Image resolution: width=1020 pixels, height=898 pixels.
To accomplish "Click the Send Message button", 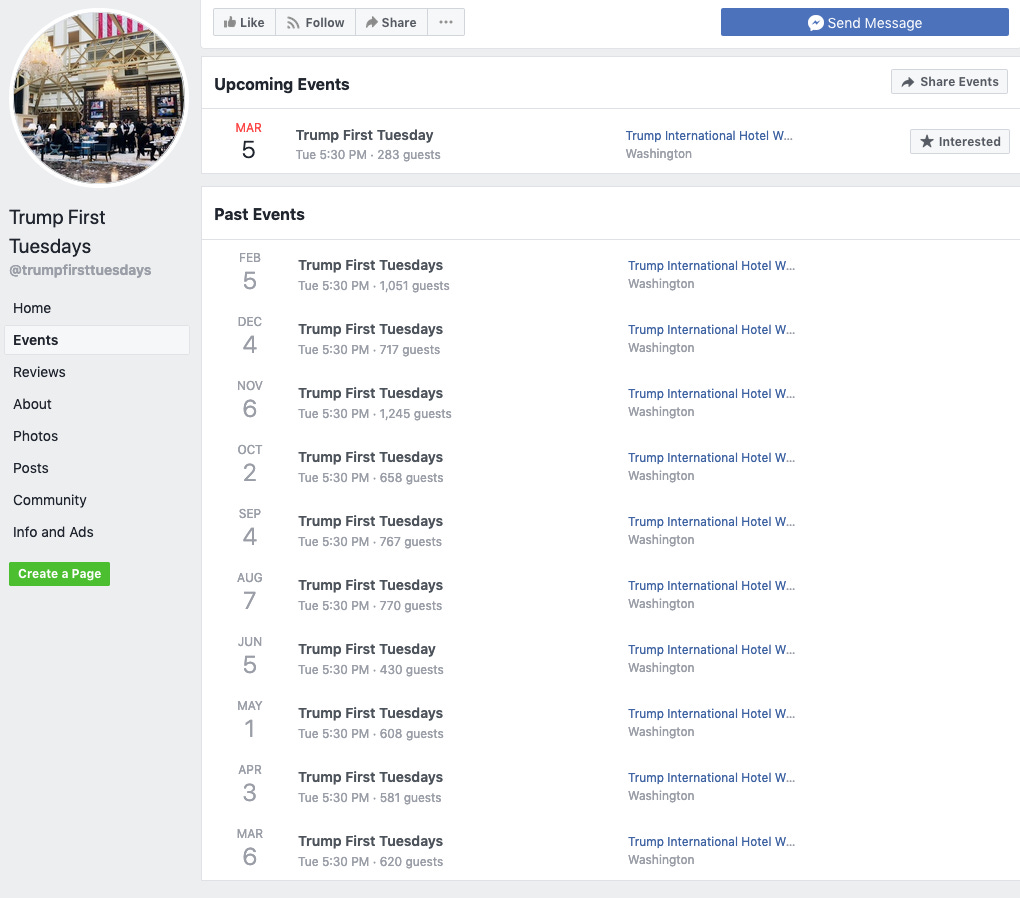I will pyautogui.click(x=865, y=23).
